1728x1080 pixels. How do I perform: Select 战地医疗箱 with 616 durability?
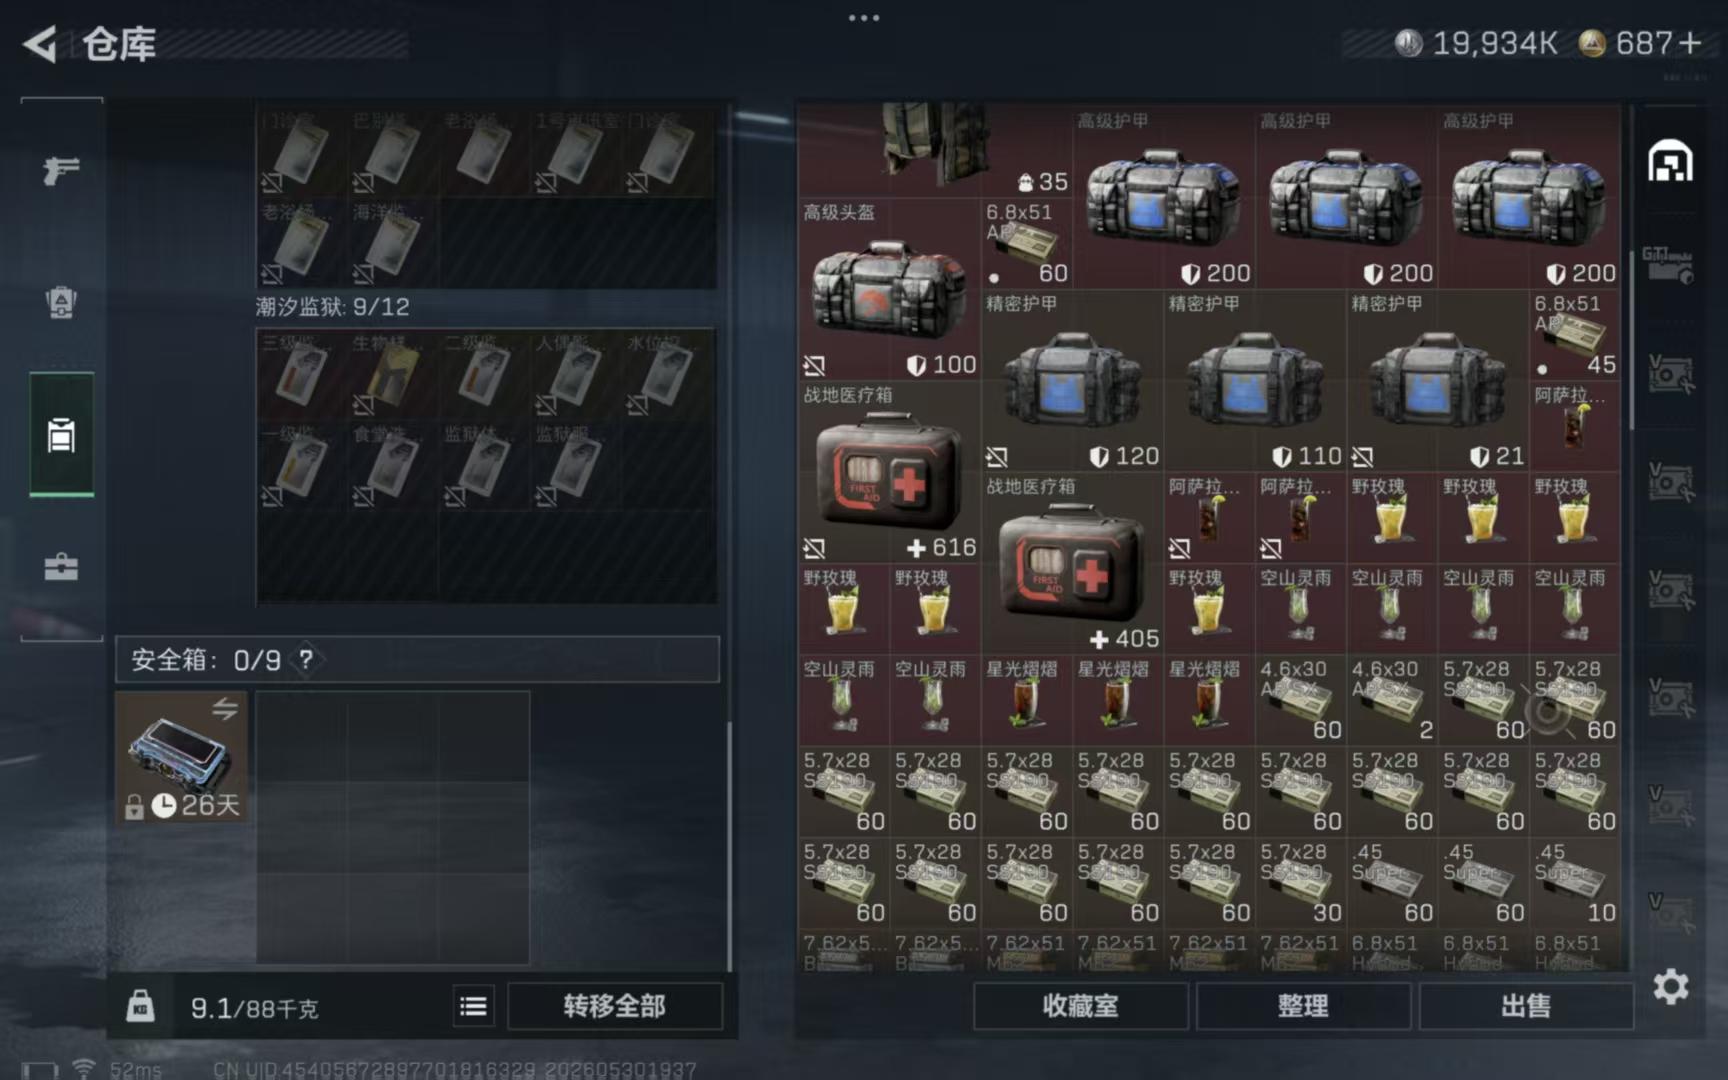889,472
